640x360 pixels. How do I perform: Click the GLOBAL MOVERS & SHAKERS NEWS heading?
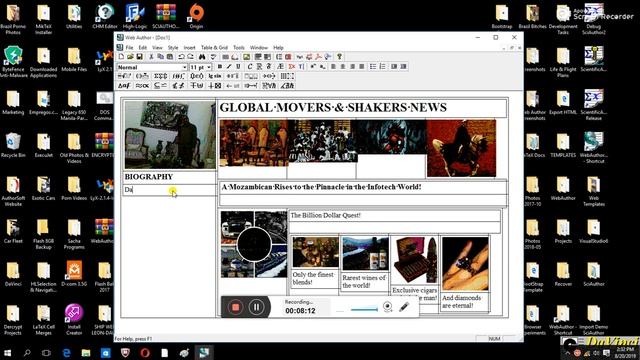pos(333,107)
